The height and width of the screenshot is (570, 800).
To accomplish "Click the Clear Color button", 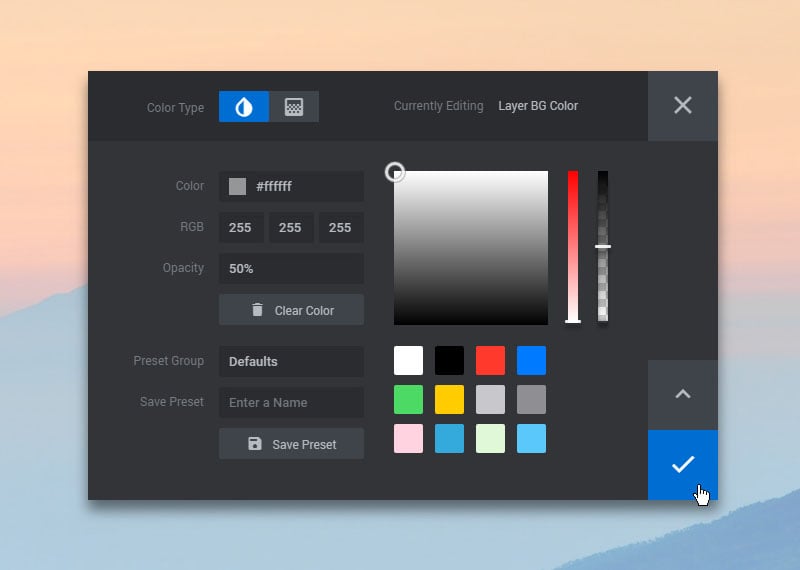I will point(291,310).
